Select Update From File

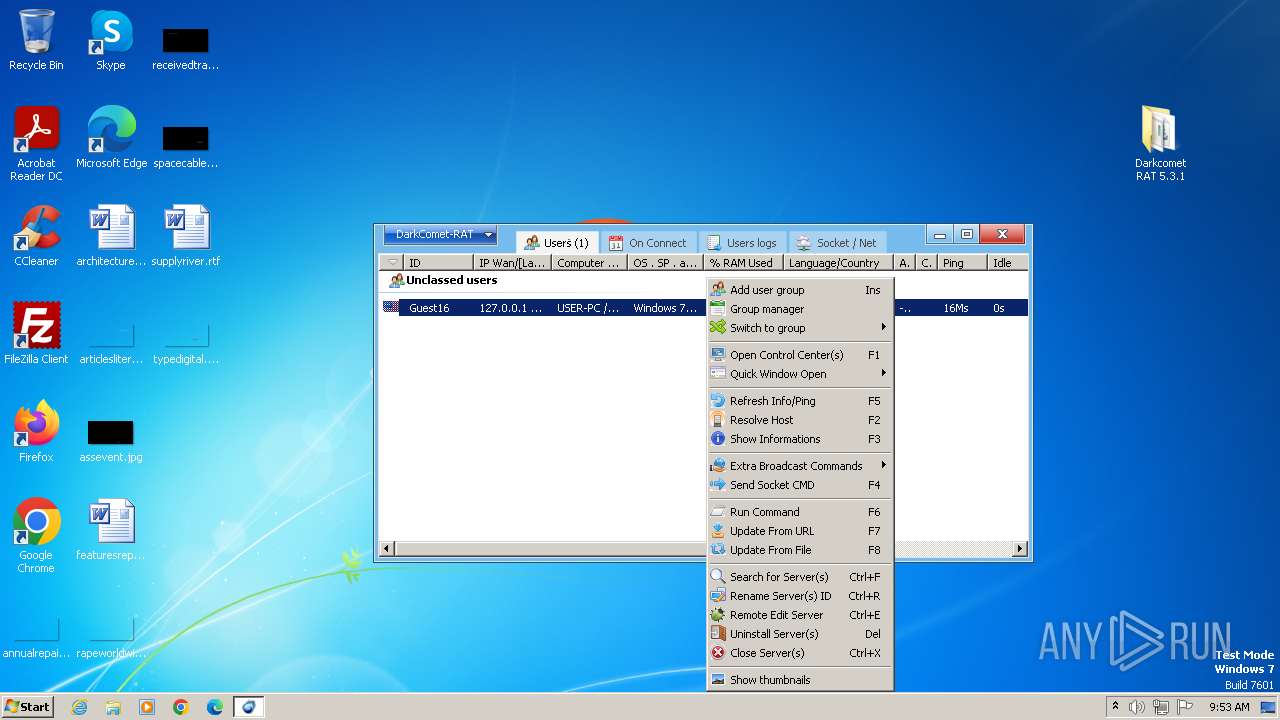tap(799, 550)
